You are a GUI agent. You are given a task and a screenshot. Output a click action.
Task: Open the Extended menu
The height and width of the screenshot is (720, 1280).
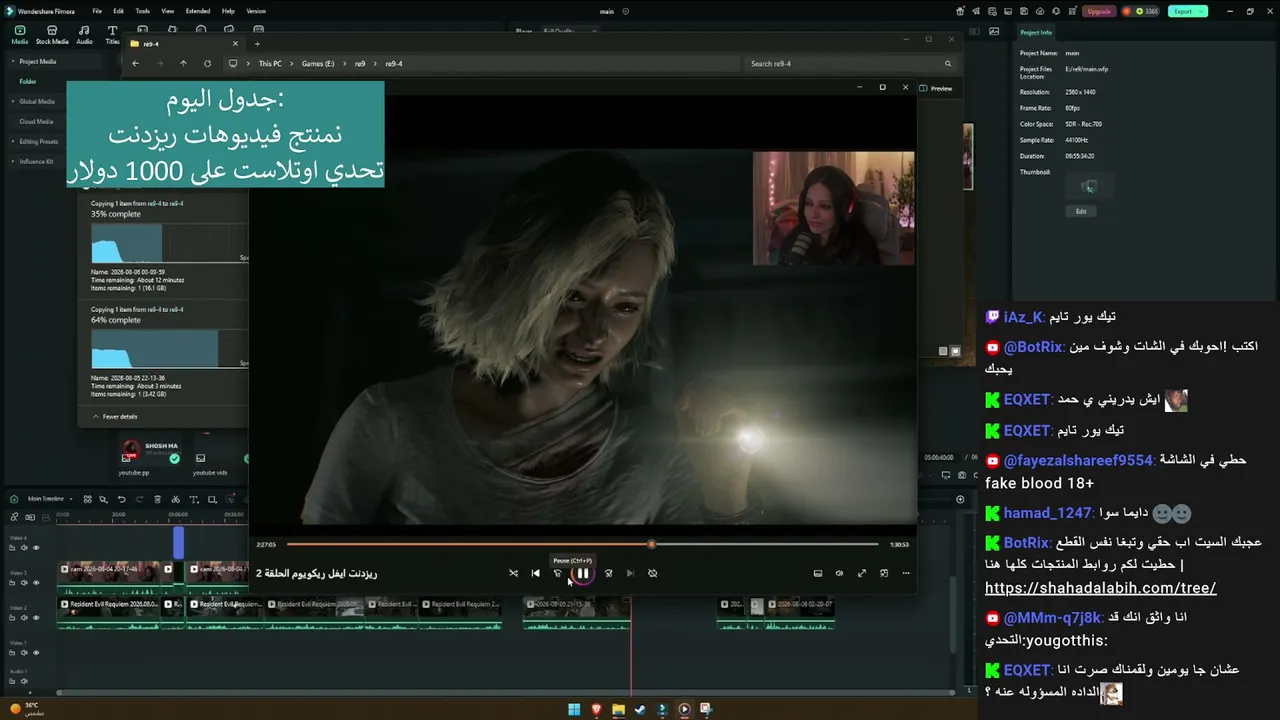(x=198, y=11)
